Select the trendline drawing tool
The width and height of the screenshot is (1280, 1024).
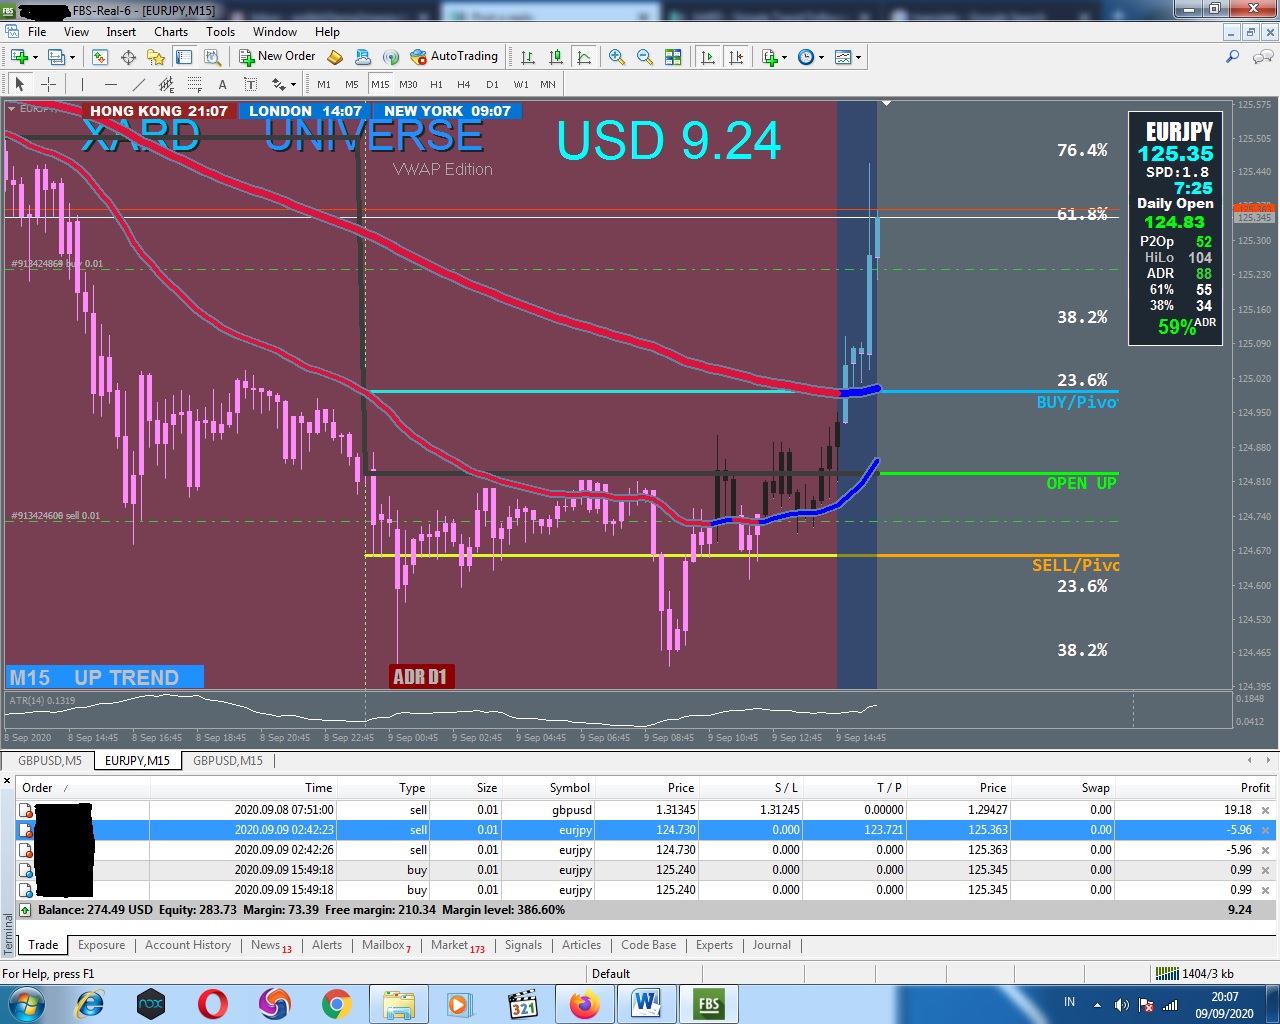(x=138, y=84)
